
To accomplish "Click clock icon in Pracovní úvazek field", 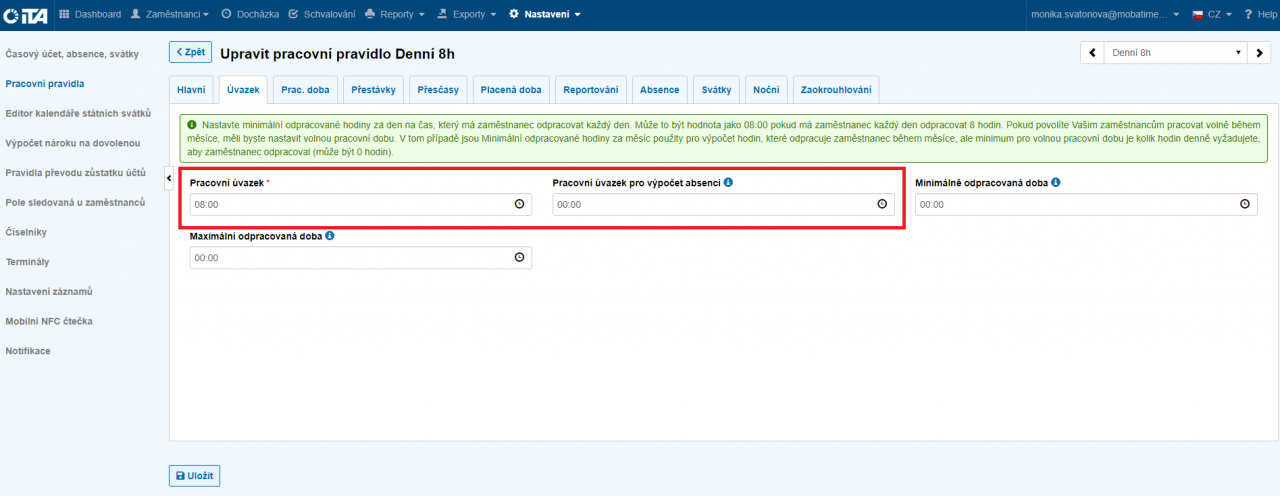I will point(519,204).
